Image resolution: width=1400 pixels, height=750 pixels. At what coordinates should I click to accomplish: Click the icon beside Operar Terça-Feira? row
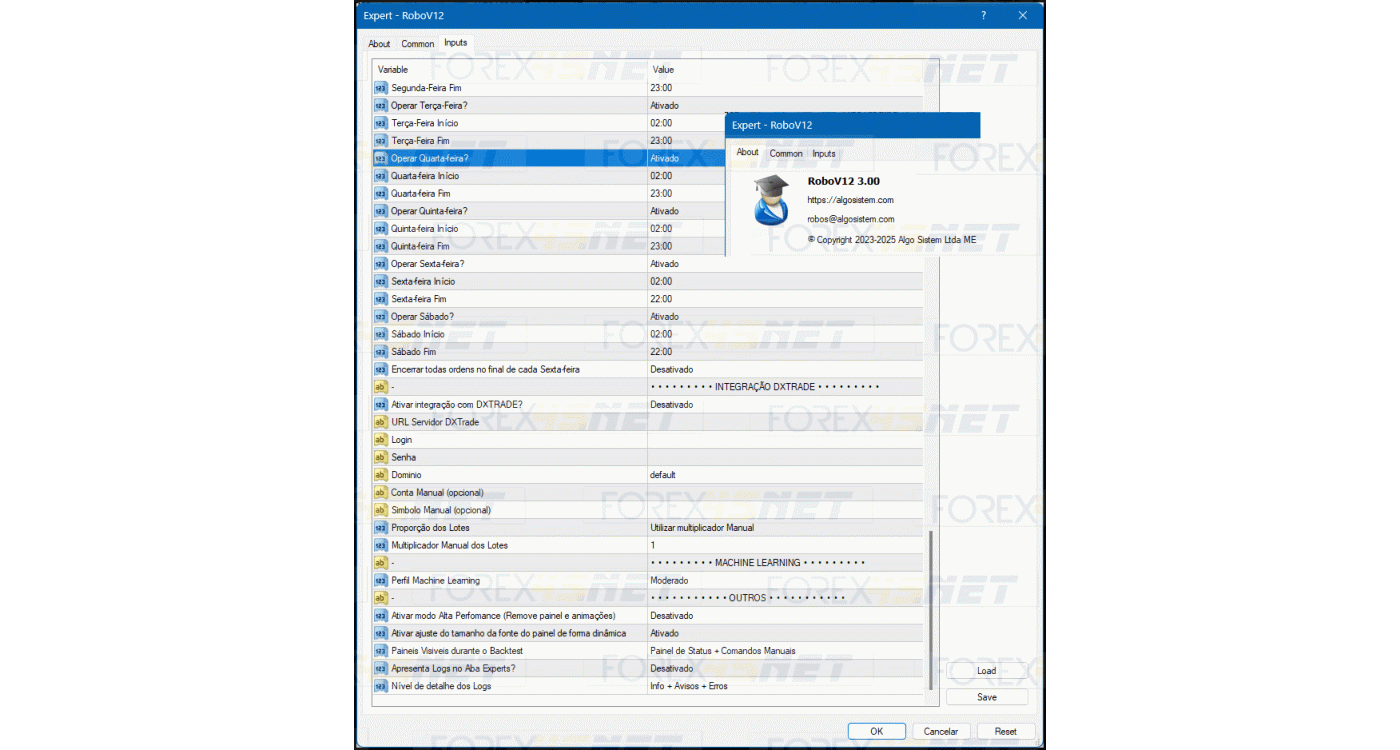pos(380,105)
